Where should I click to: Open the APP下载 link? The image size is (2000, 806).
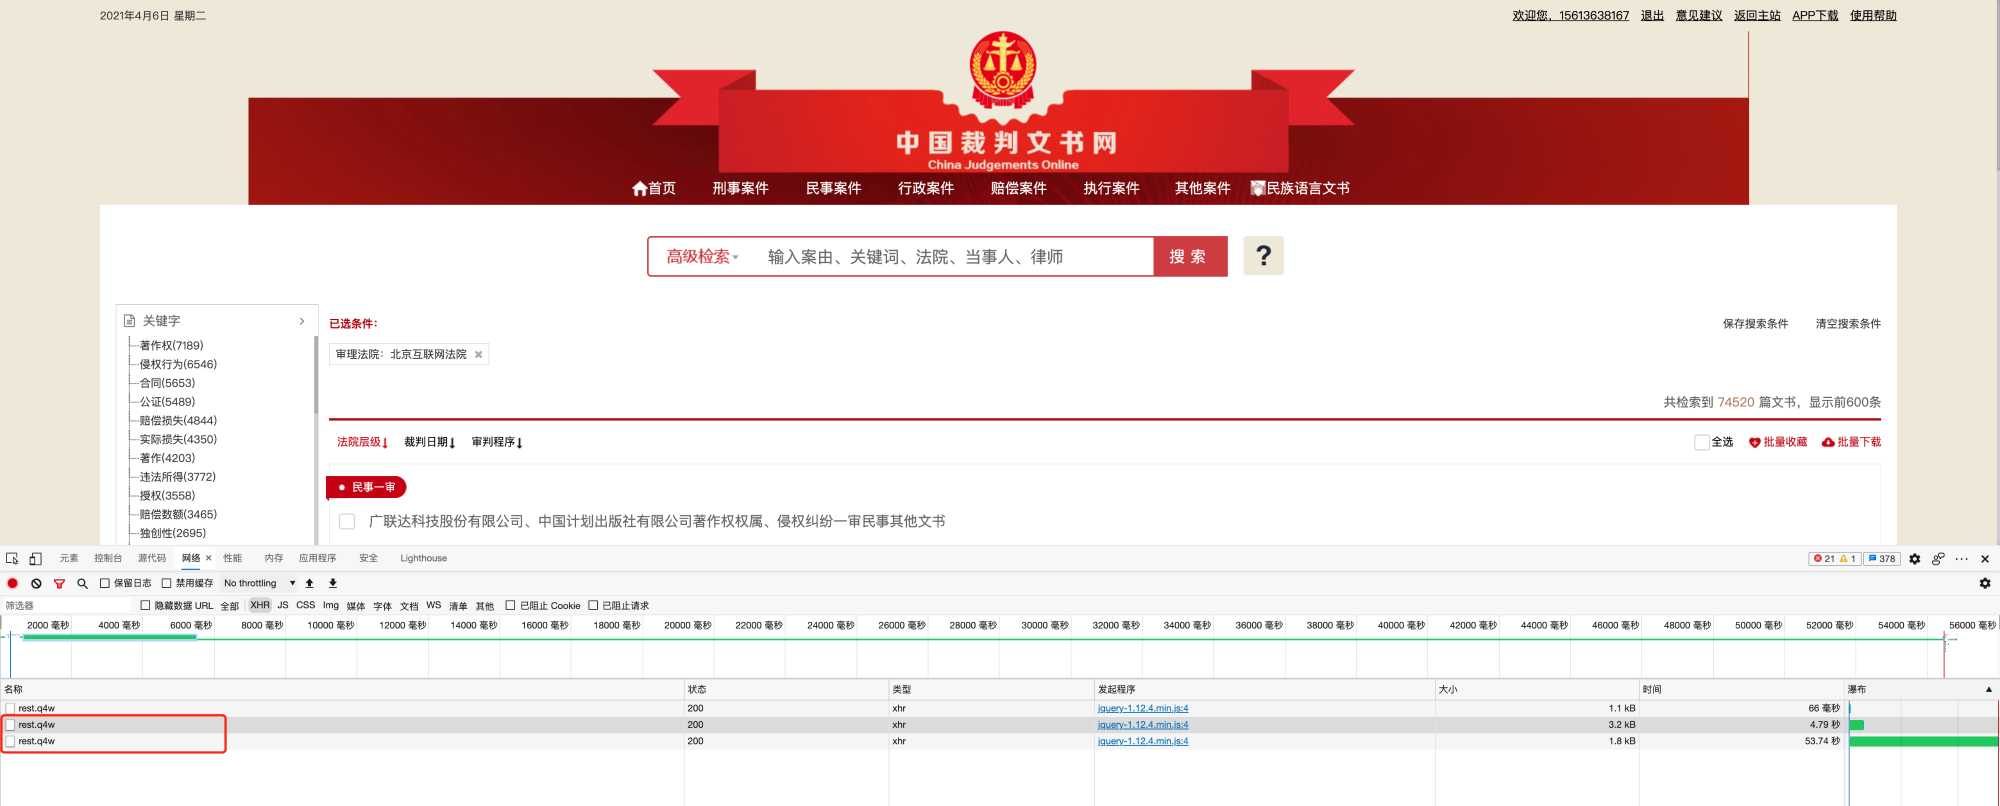click(1815, 15)
